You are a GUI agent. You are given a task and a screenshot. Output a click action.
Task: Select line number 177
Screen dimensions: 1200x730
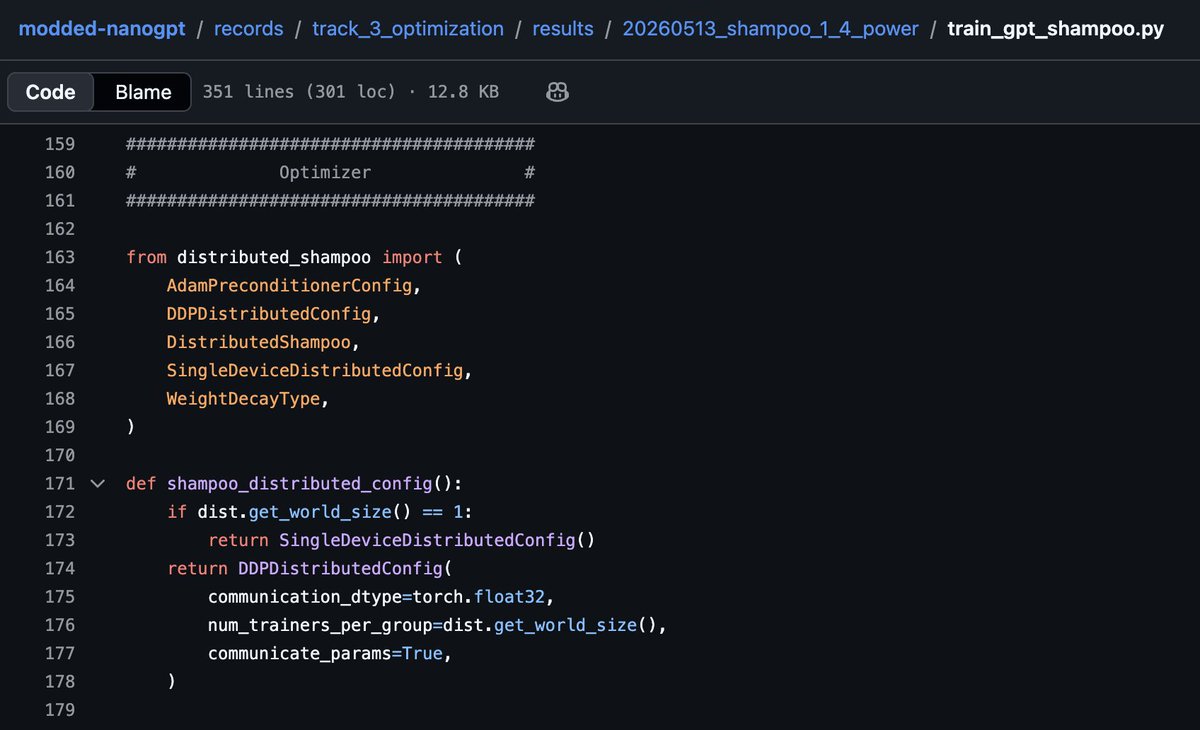tap(60, 653)
